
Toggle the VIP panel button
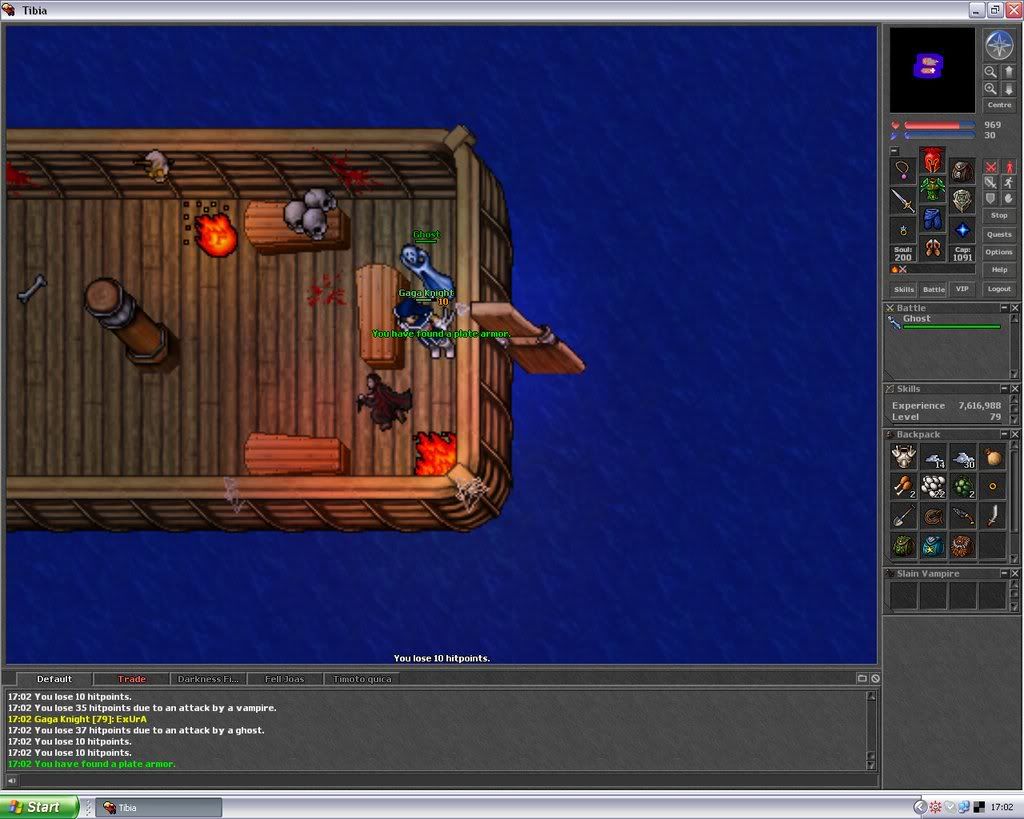pyautogui.click(x=962, y=289)
